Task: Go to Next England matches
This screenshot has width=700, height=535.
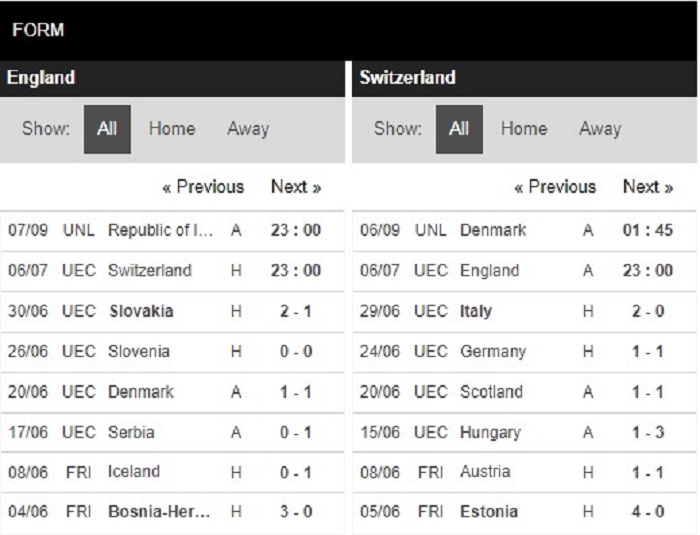Action: (296, 187)
